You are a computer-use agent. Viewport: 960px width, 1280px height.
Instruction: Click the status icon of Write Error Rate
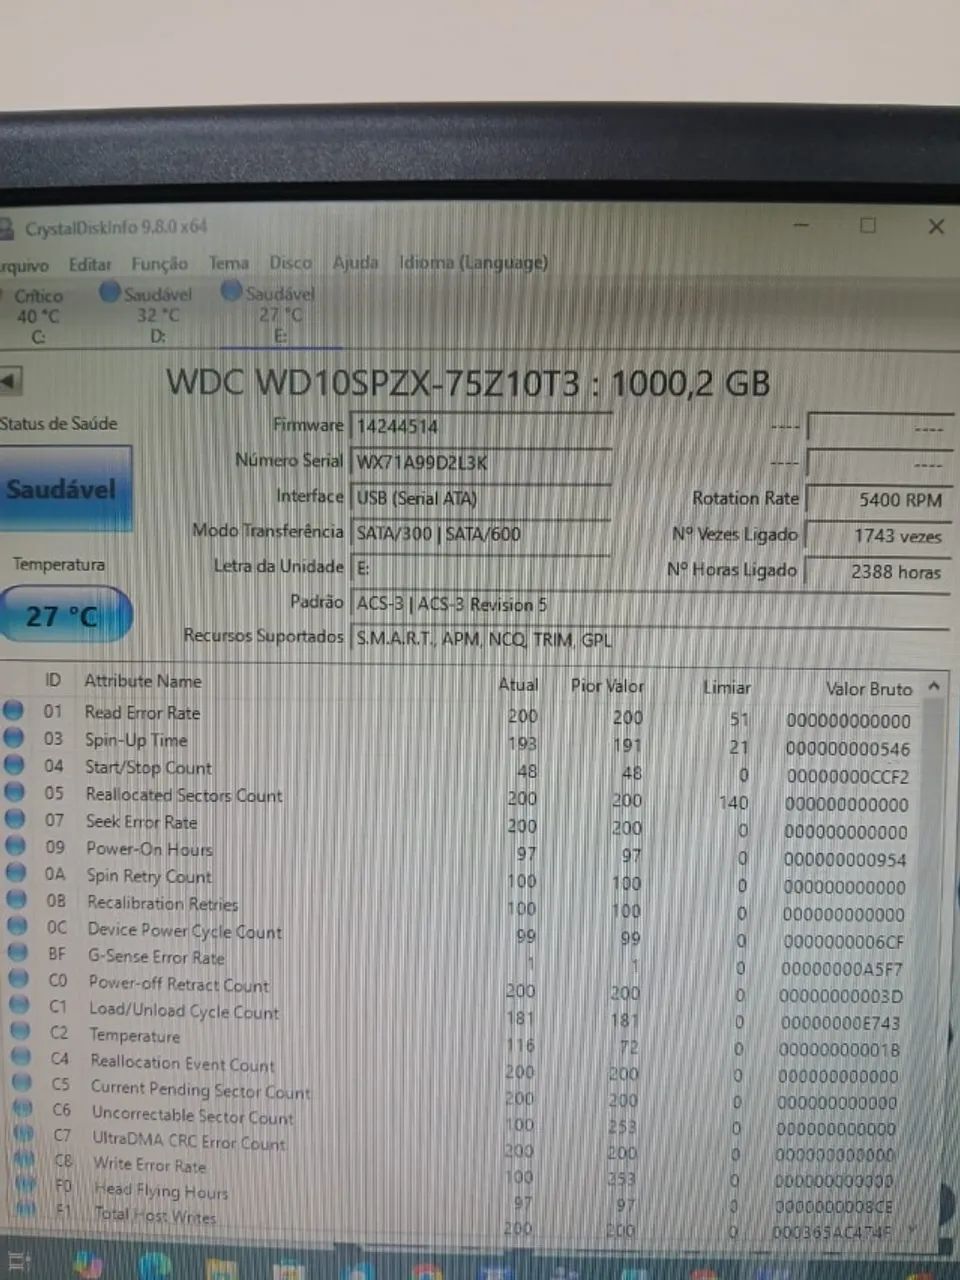(x=25, y=1161)
